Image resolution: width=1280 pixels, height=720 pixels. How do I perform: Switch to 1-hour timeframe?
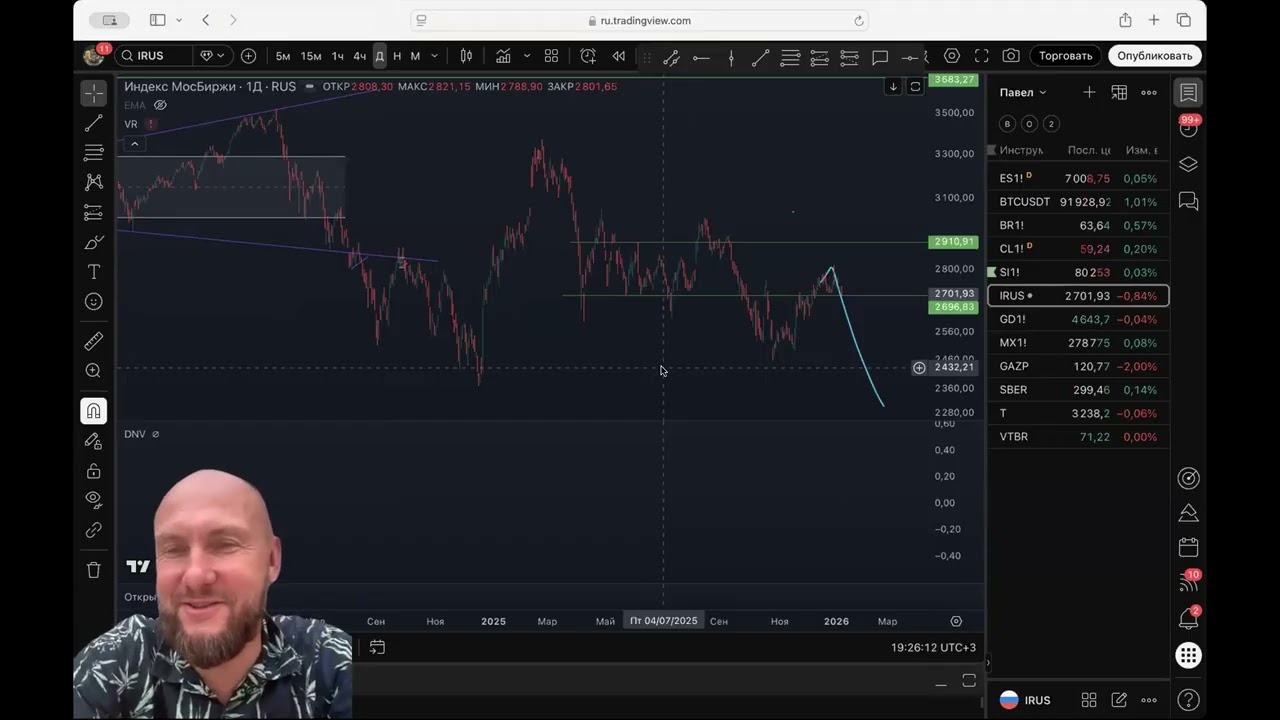click(337, 56)
